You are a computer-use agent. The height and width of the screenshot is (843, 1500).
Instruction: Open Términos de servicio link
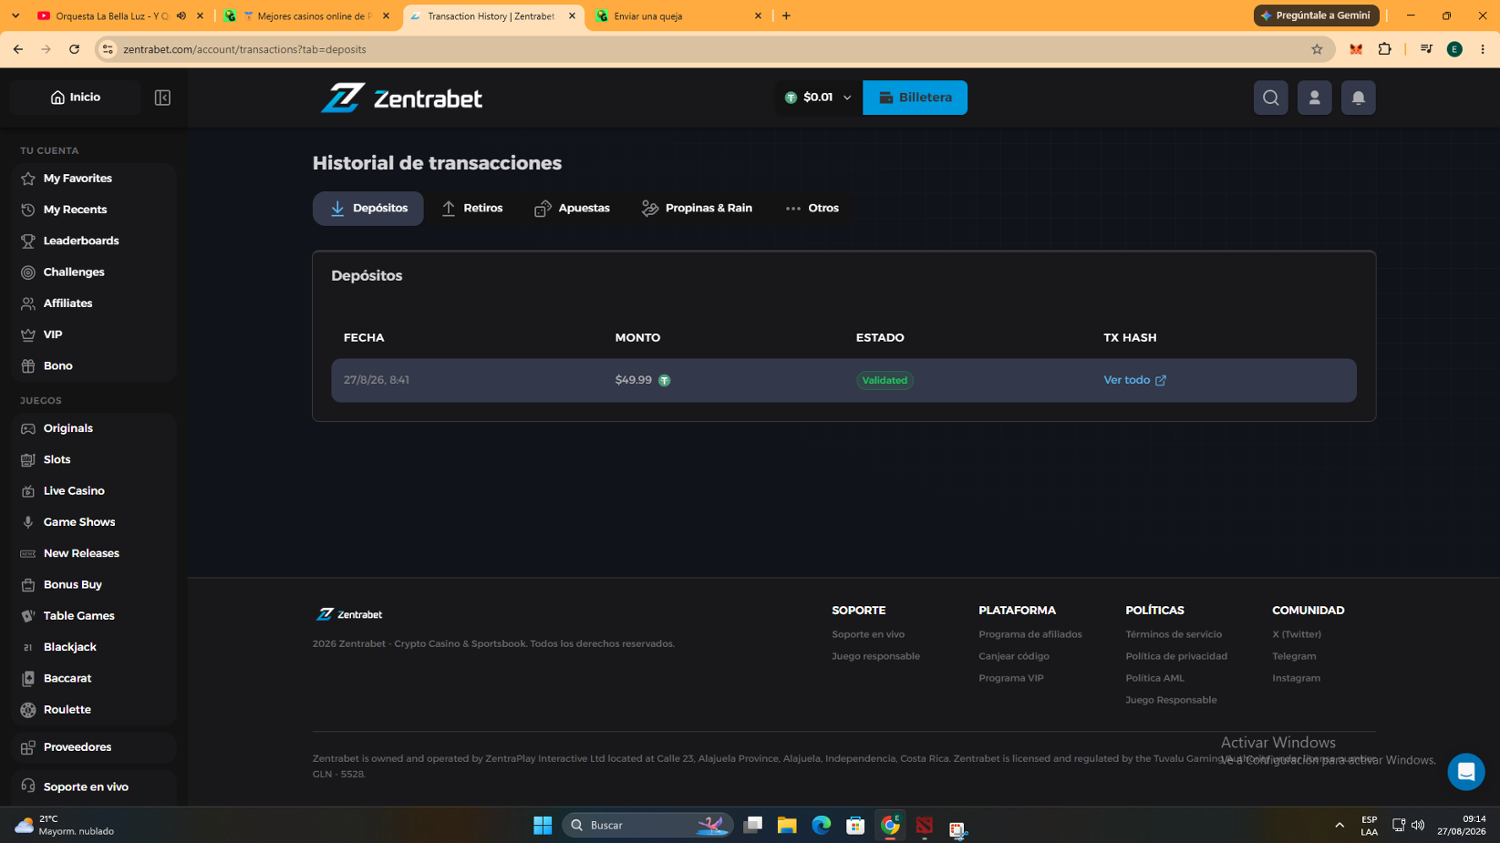pos(1173,634)
